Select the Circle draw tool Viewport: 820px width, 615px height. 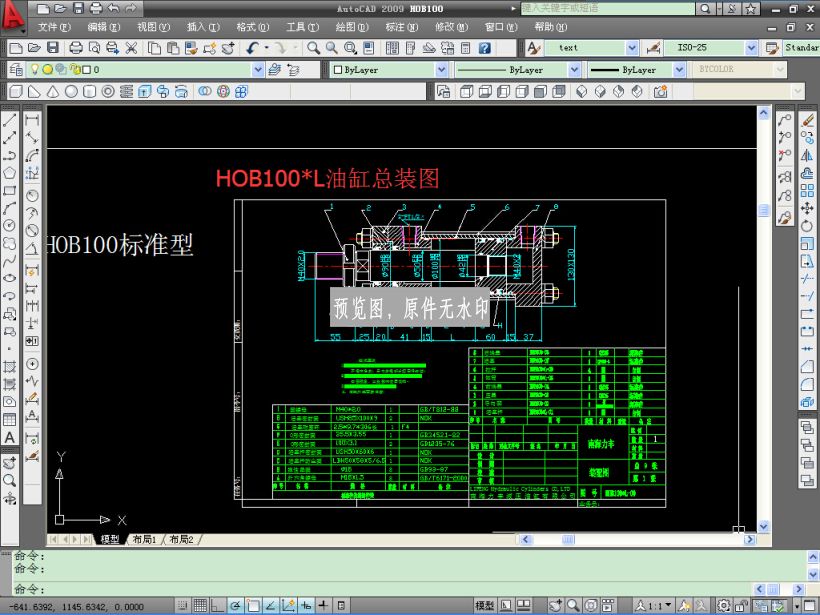(10, 225)
